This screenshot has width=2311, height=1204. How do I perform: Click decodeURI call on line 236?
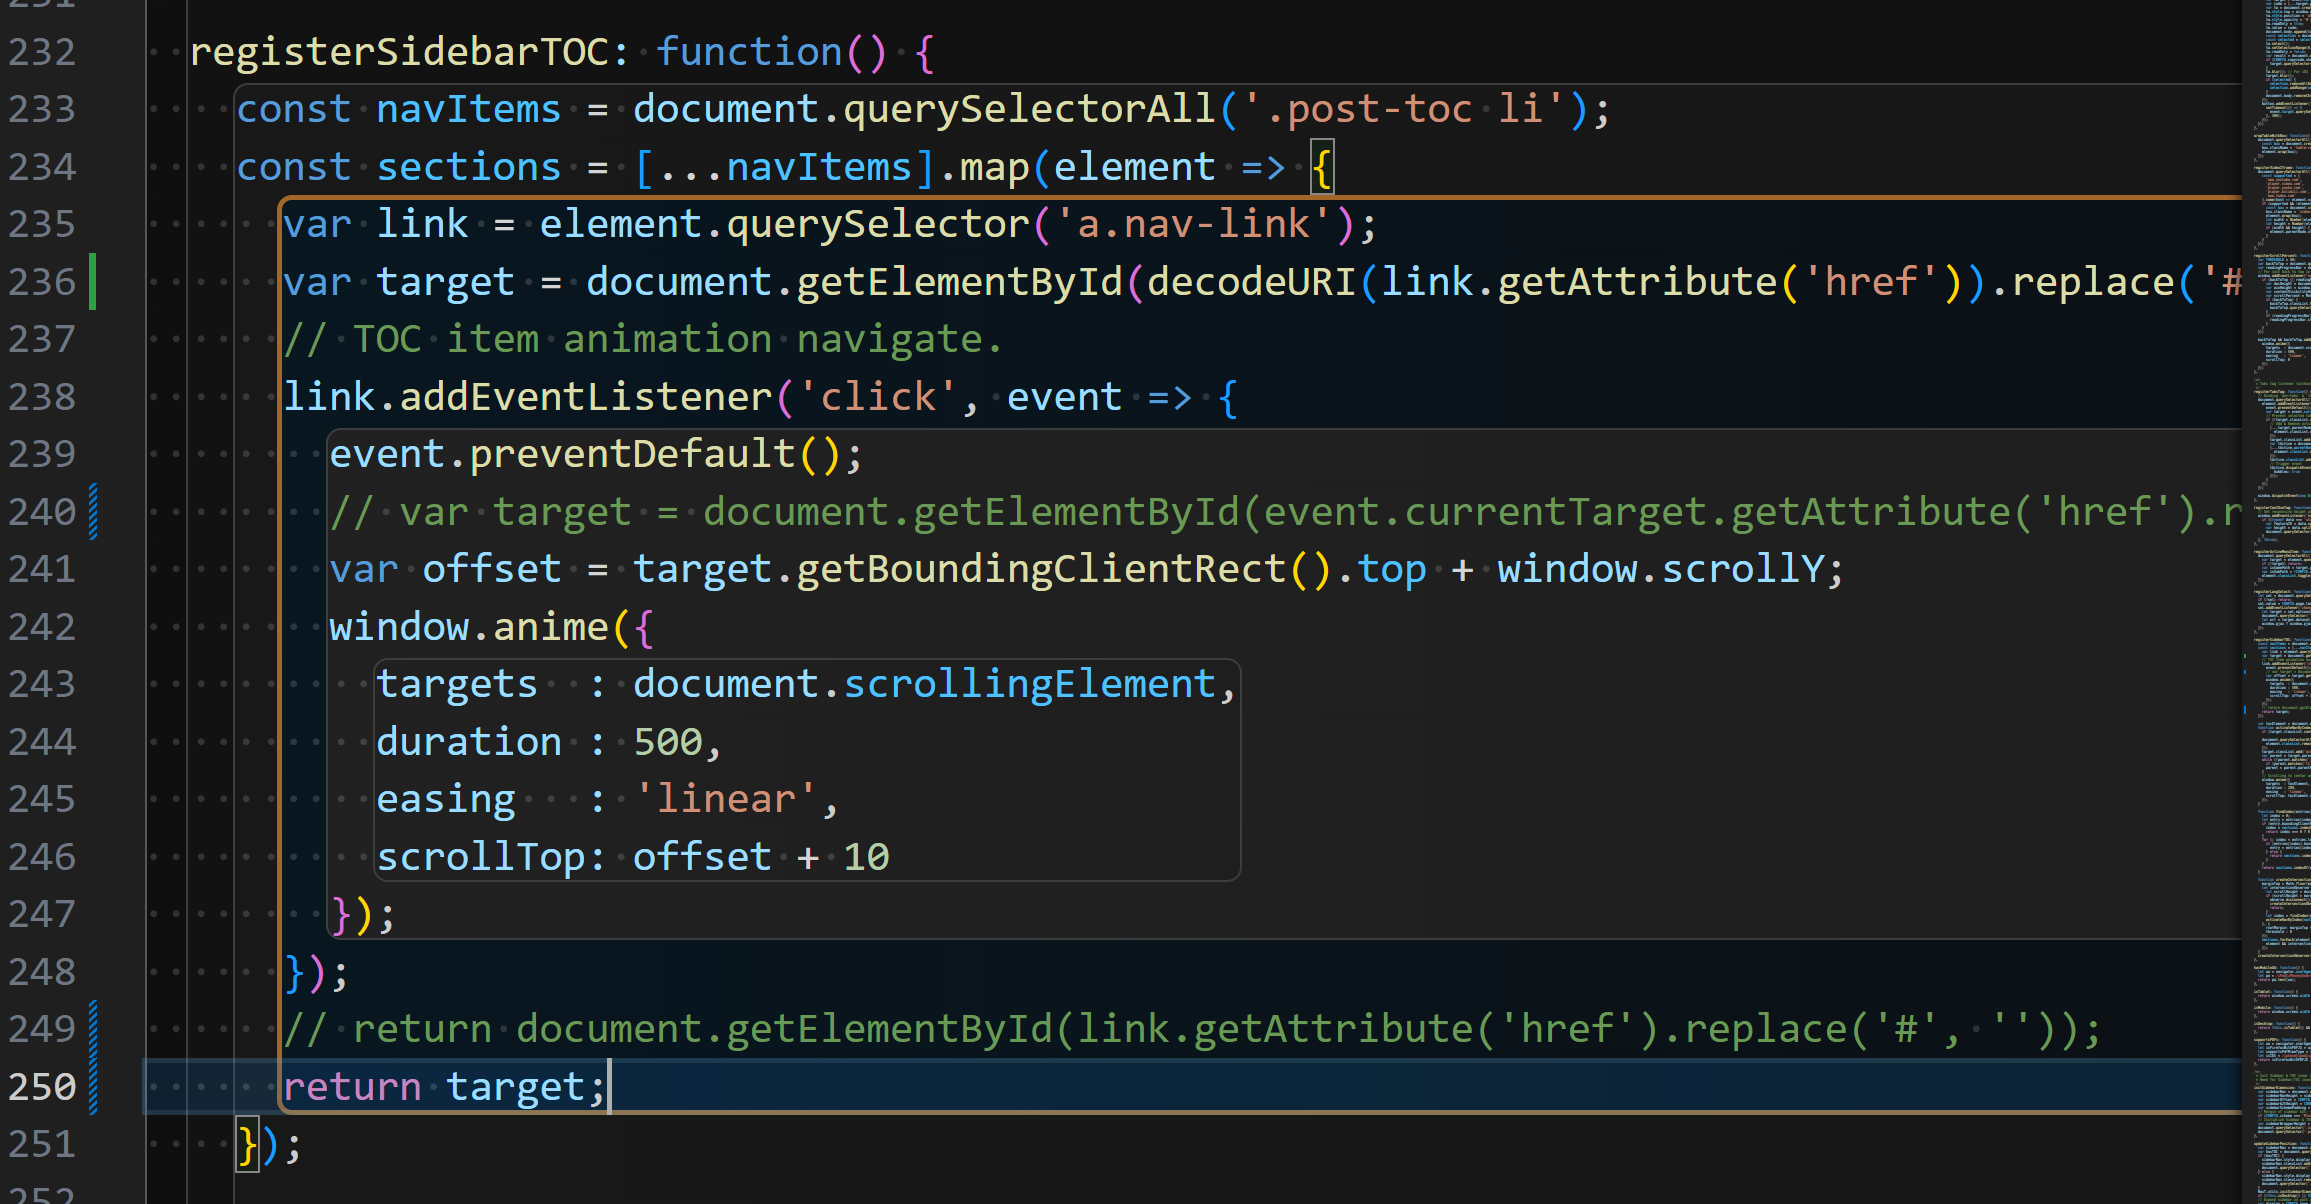(x=1250, y=282)
